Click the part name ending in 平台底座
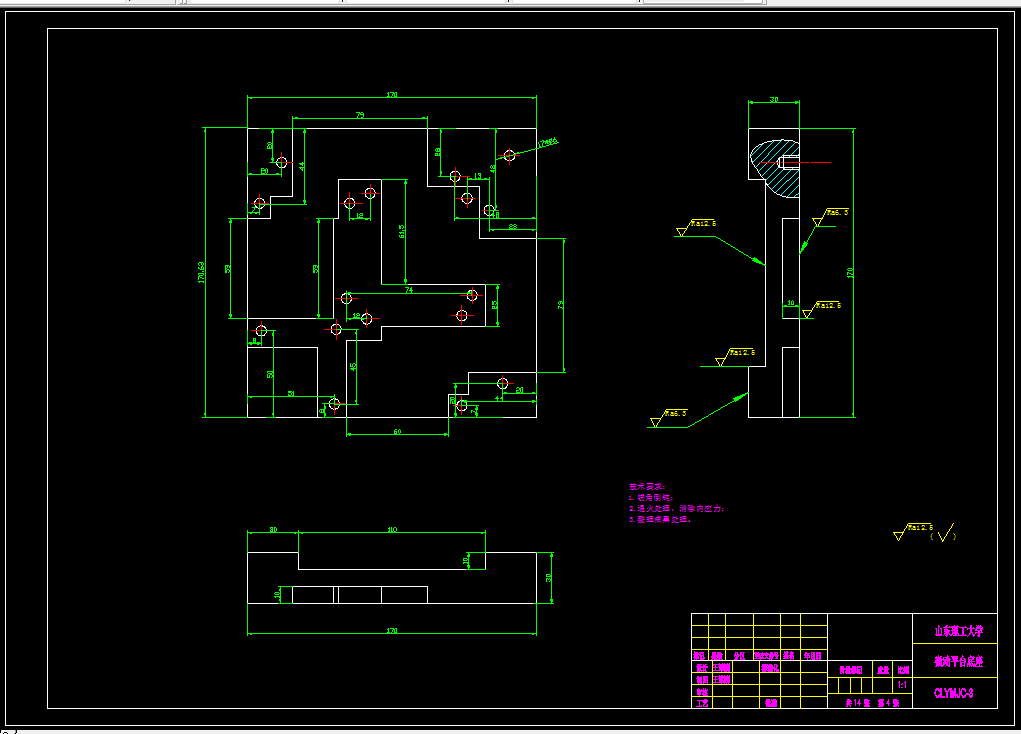Viewport: 1021px width, 734px height. (x=958, y=662)
